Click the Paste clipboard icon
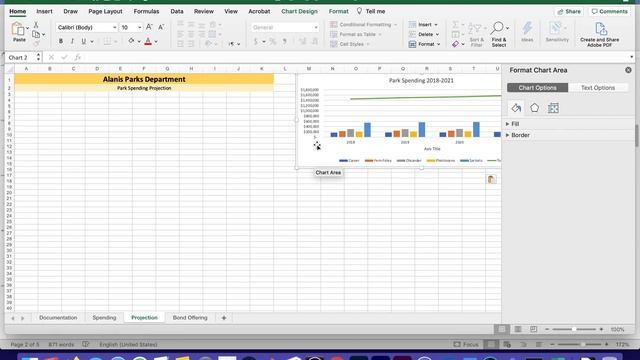Viewport: 640px width, 360px height. (18, 29)
